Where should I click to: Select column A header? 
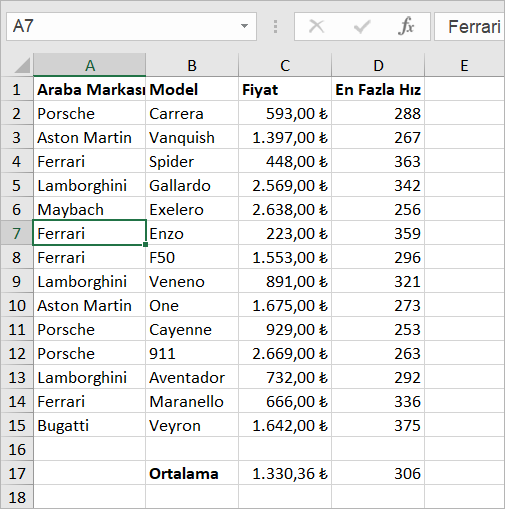click(90, 65)
